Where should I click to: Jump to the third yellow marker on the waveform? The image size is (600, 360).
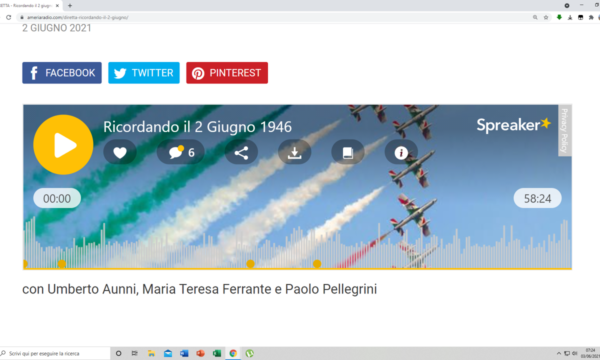(250, 264)
